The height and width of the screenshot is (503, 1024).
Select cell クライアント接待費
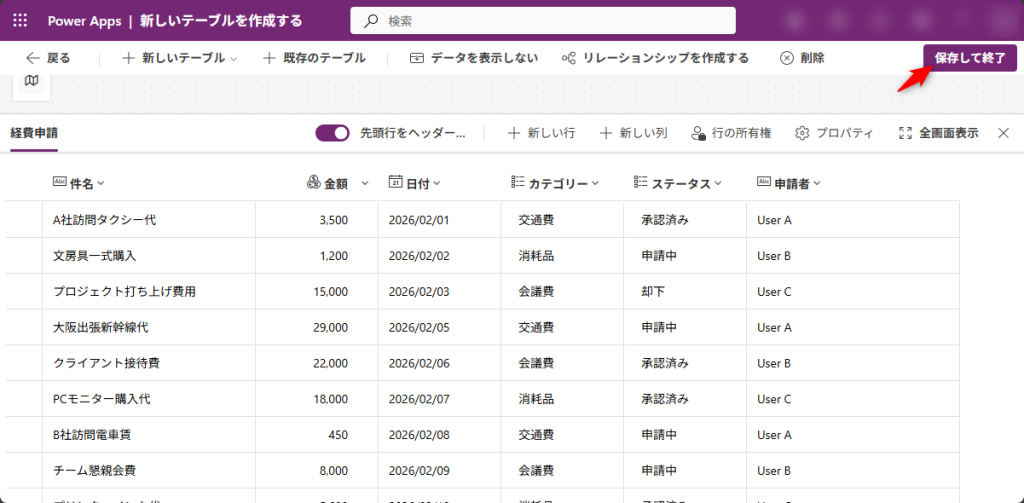[149, 363]
